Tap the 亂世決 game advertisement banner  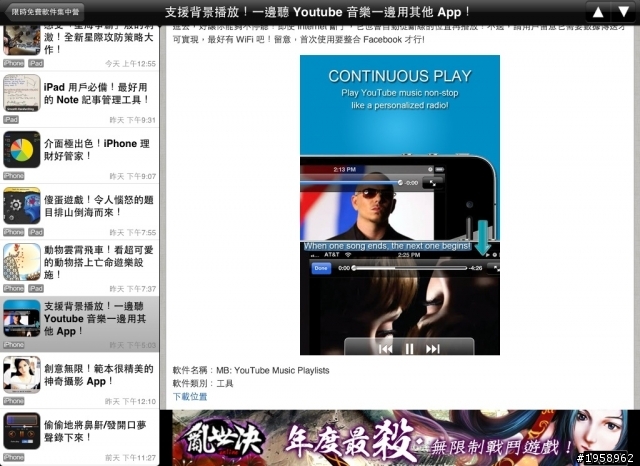[400, 438]
